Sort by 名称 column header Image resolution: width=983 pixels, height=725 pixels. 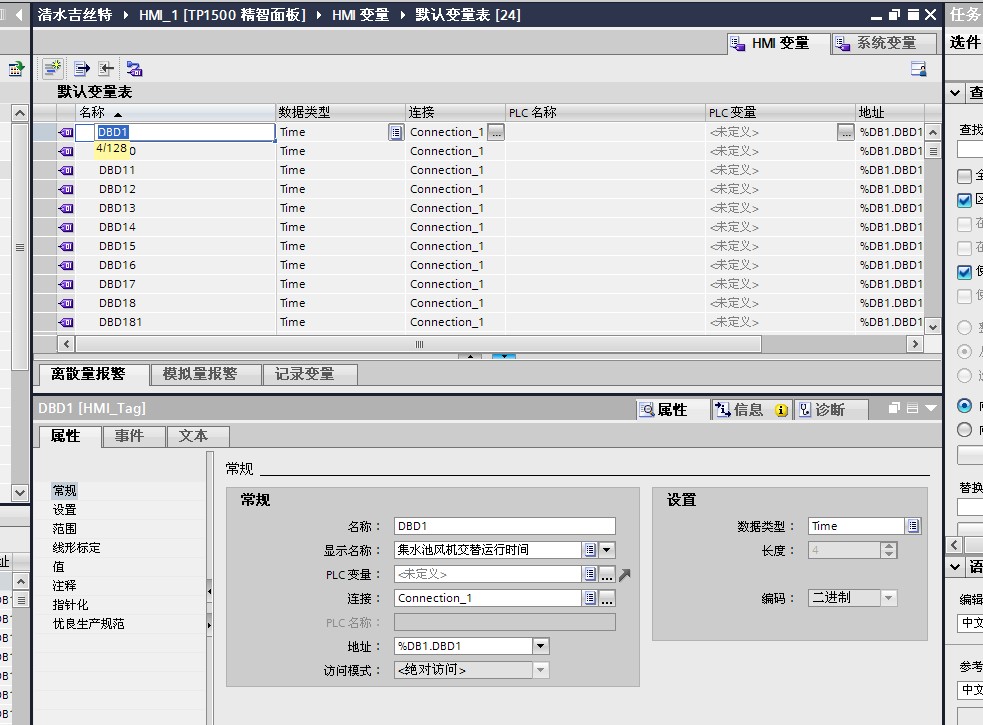(176, 113)
